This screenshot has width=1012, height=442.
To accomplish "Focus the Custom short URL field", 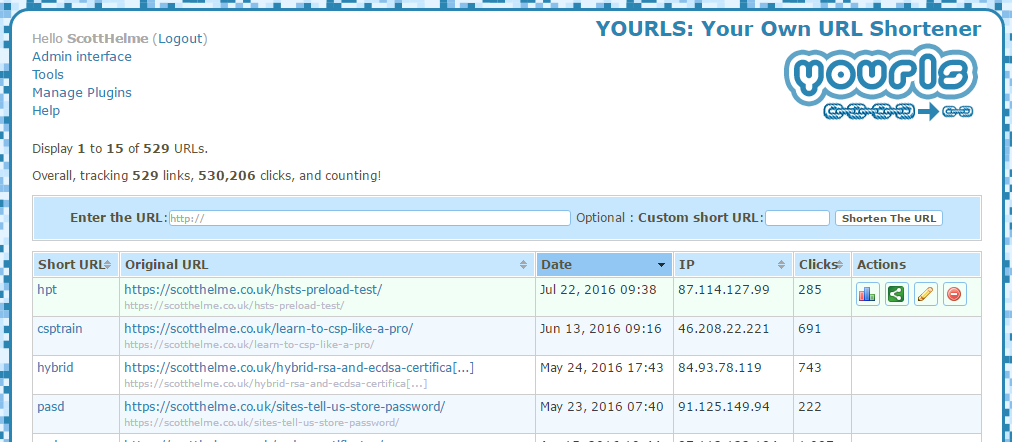I will pos(797,218).
